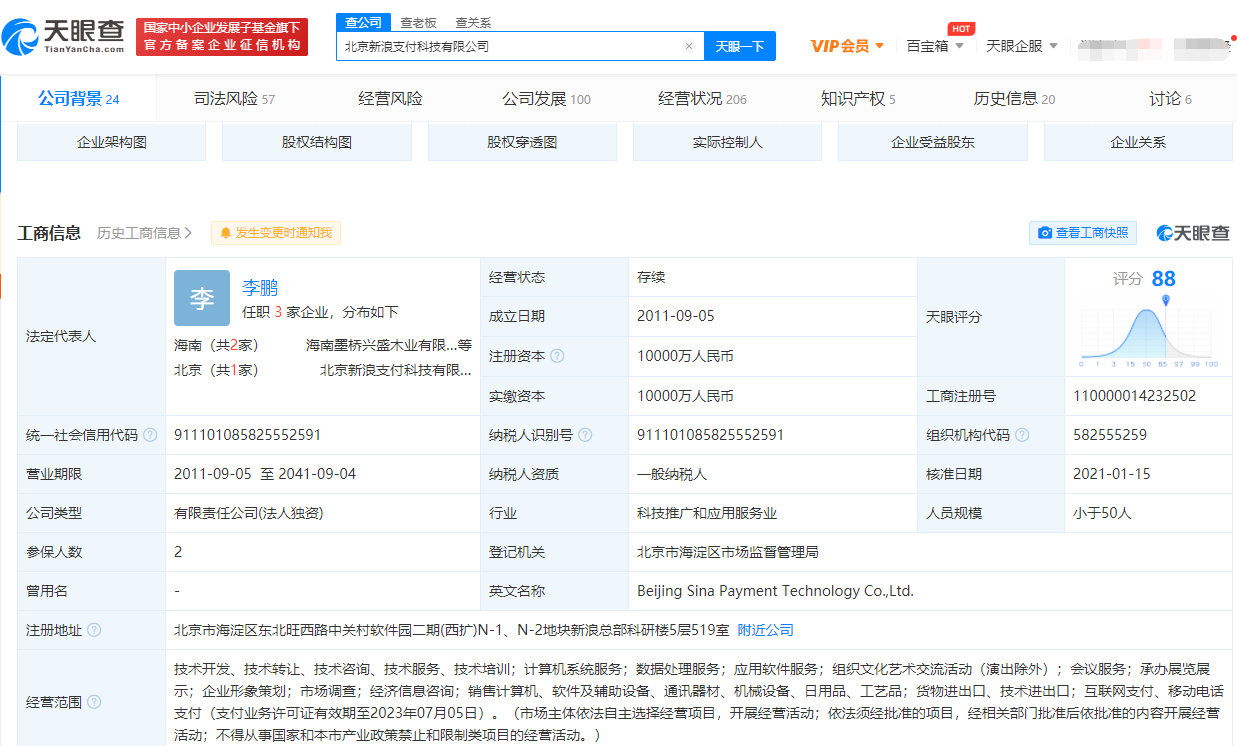Image resolution: width=1237 pixels, height=746 pixels.
Task: Switch to the 司法风险 tab
Action: pyautogui.click(x=234, y=99)
